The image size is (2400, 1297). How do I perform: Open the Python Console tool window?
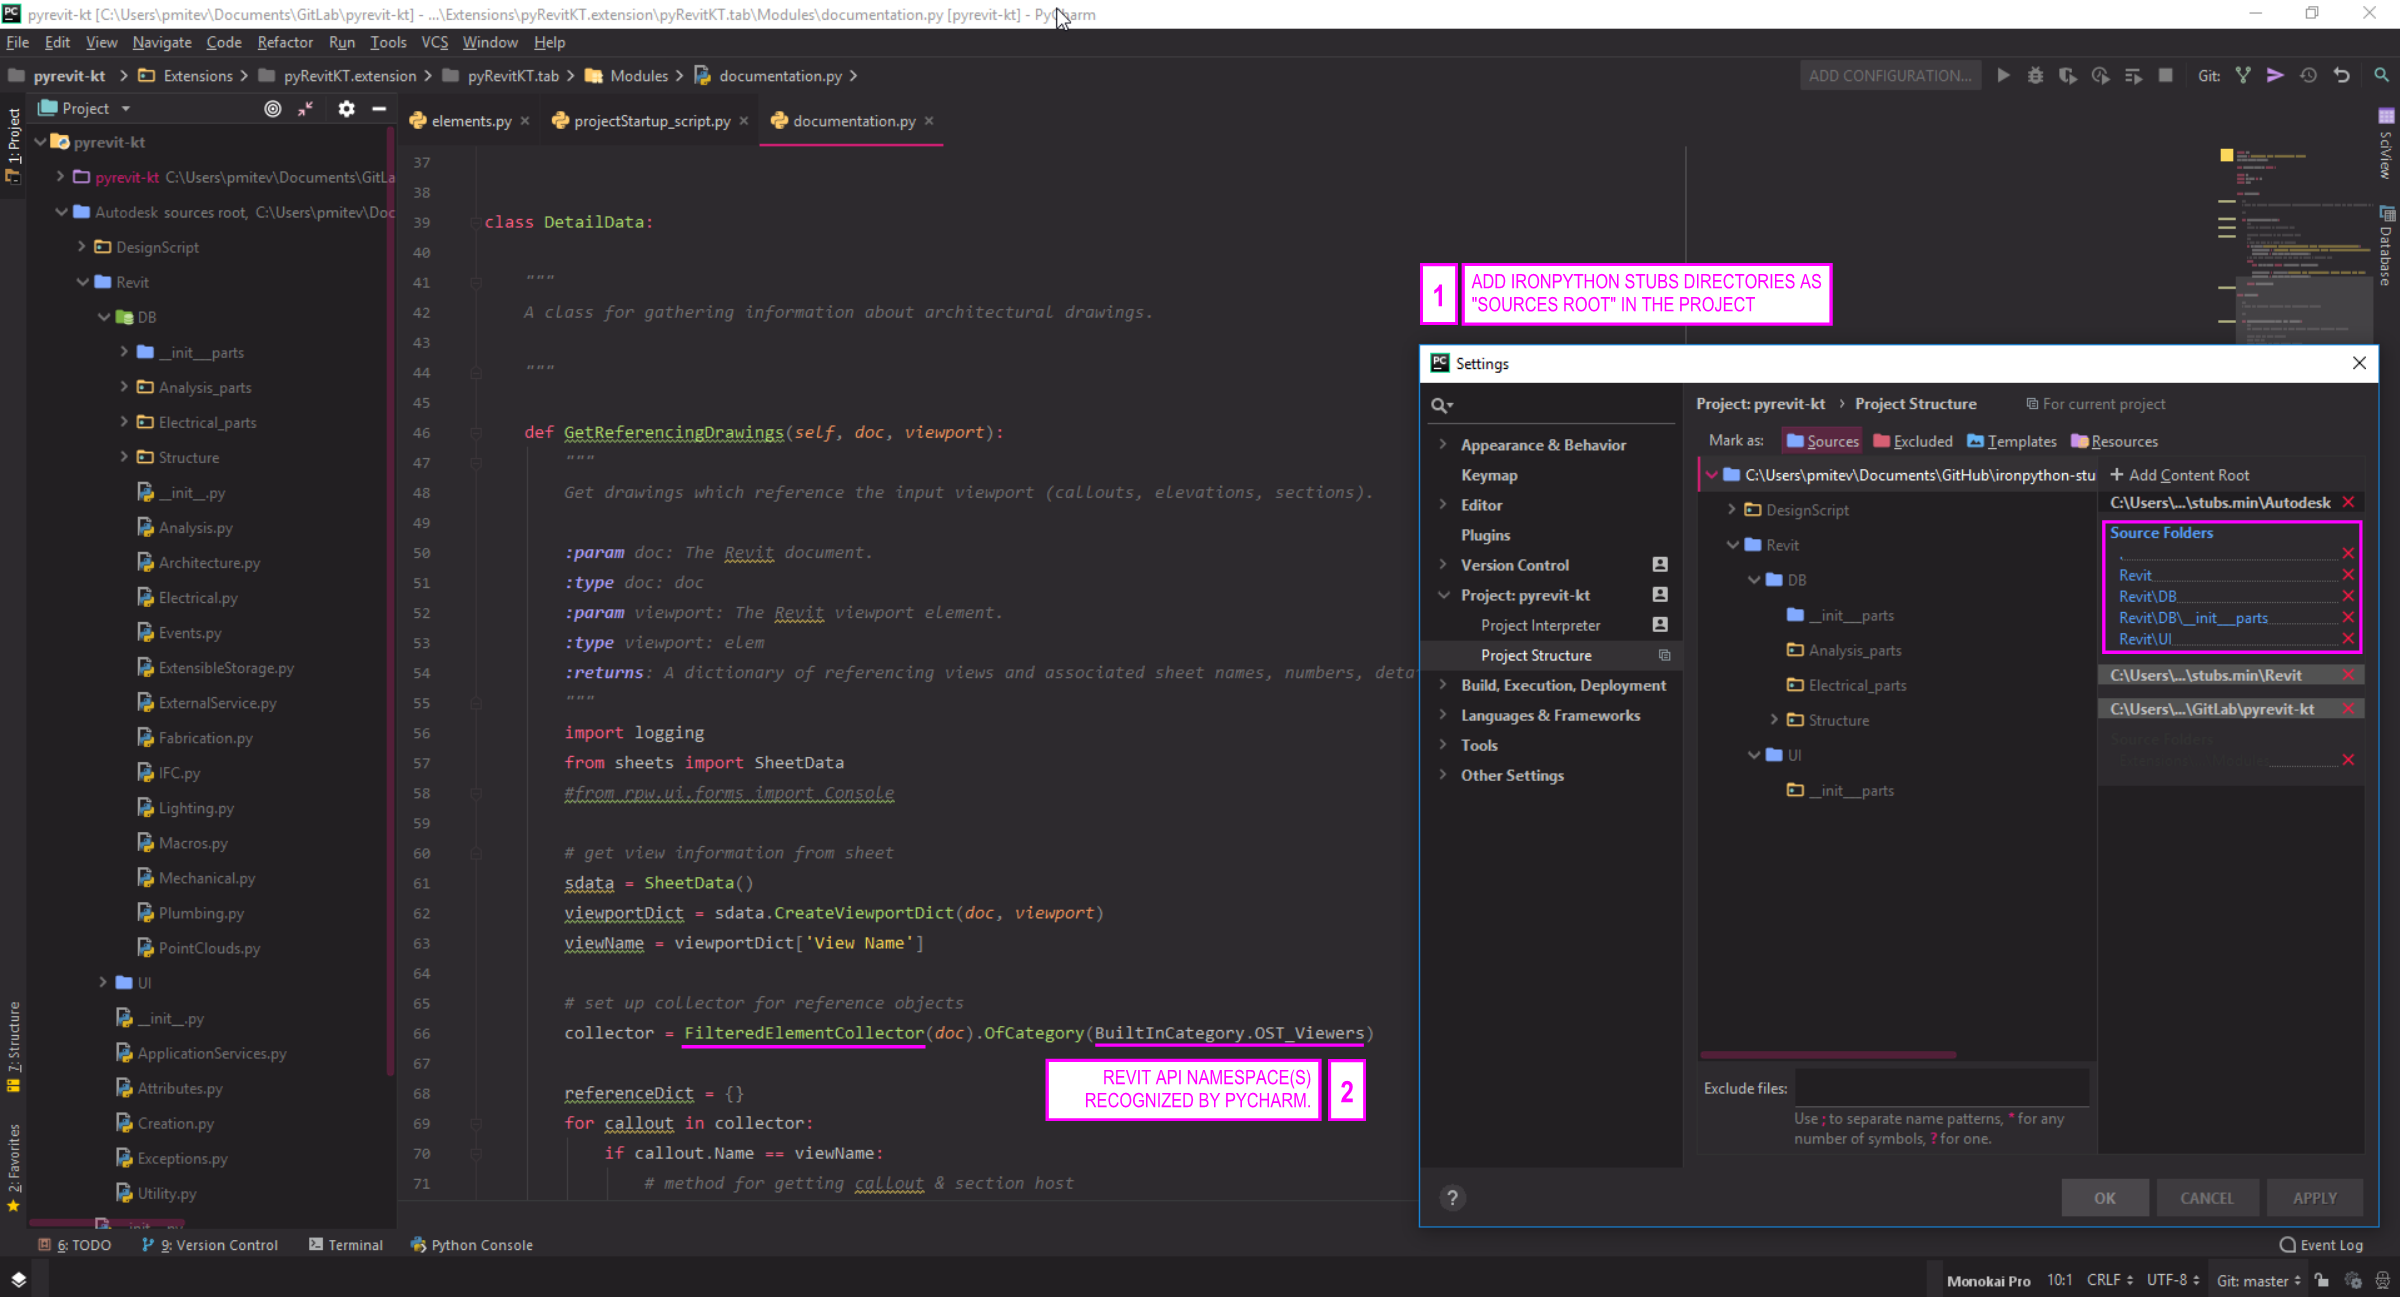472,1245
